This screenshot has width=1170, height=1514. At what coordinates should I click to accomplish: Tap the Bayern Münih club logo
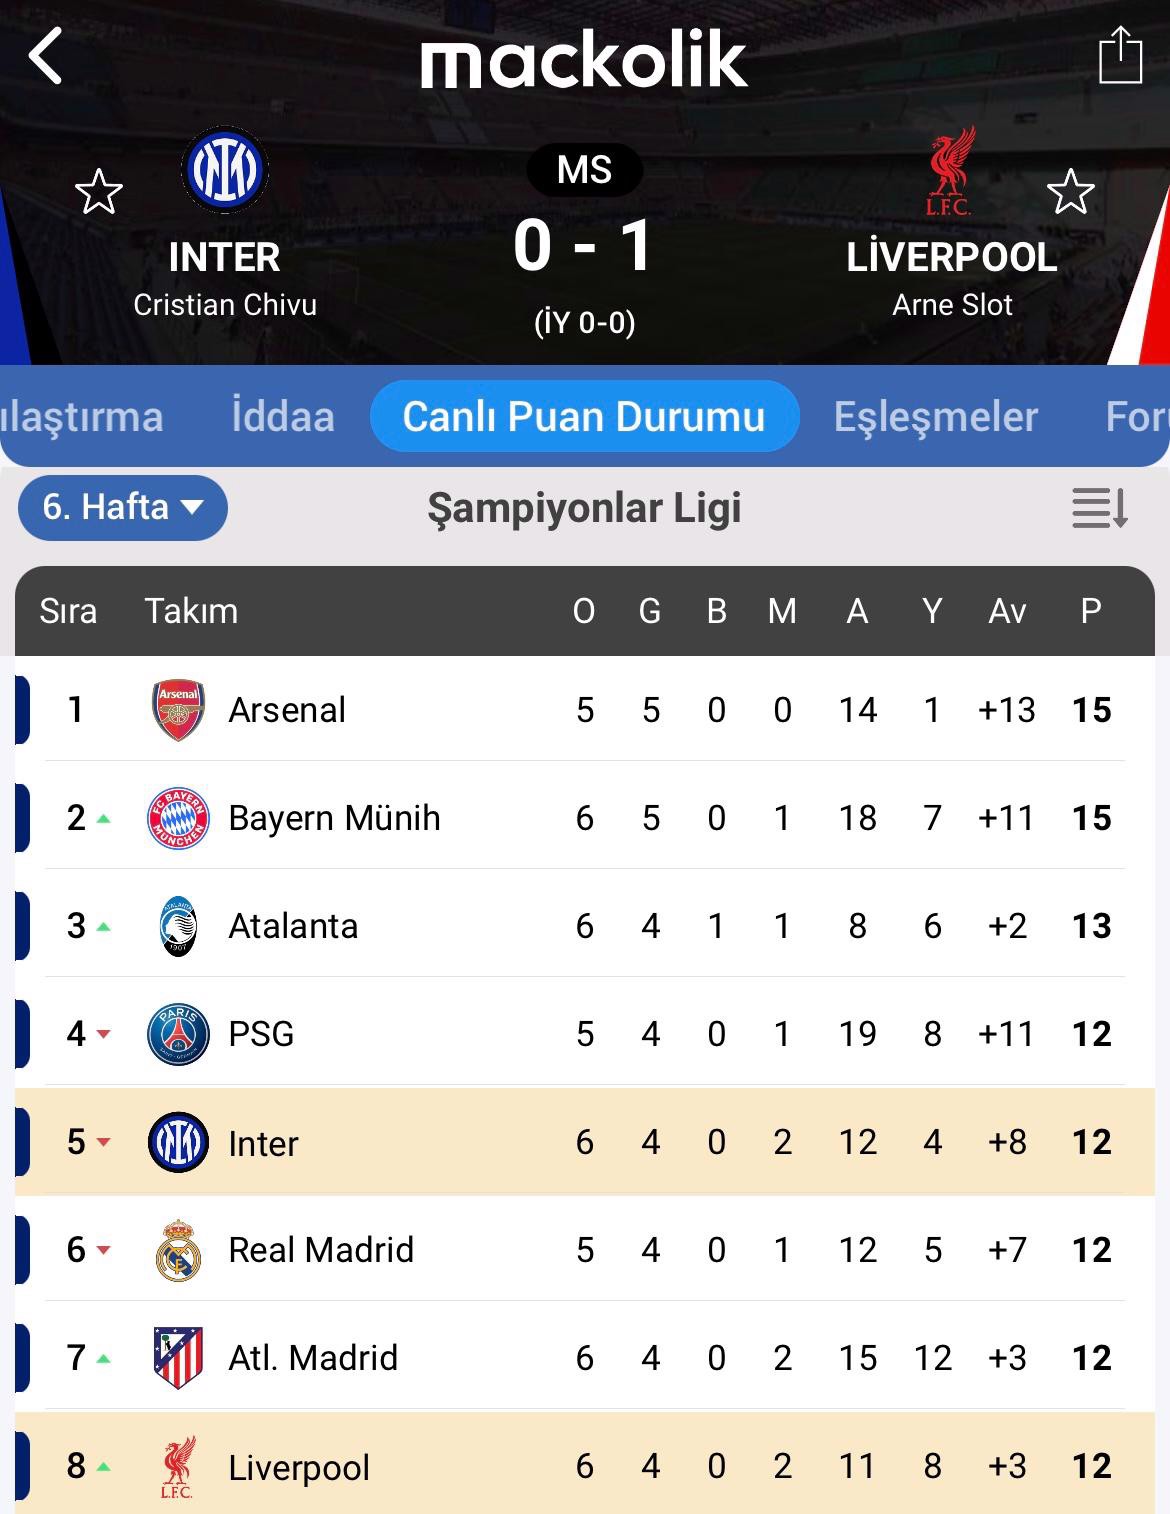(x=178, y=818)
